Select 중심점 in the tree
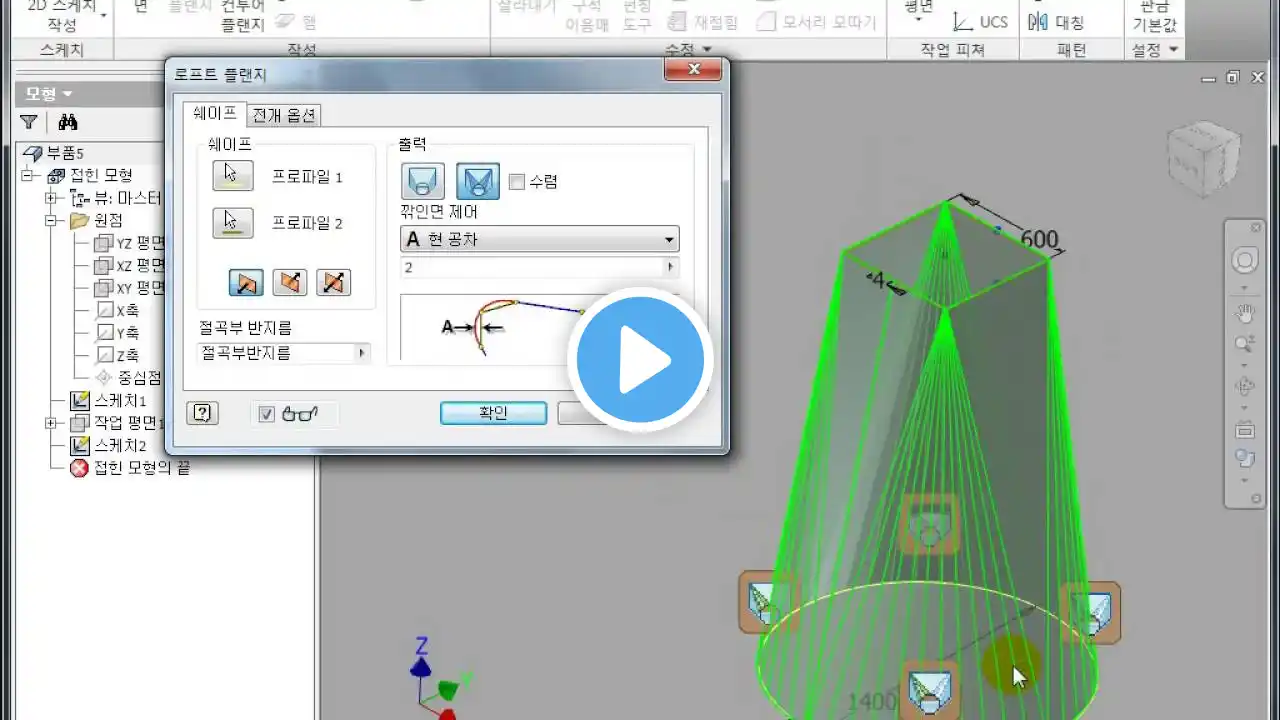This screenshot has width=1280, height=720. click(129, 378)
